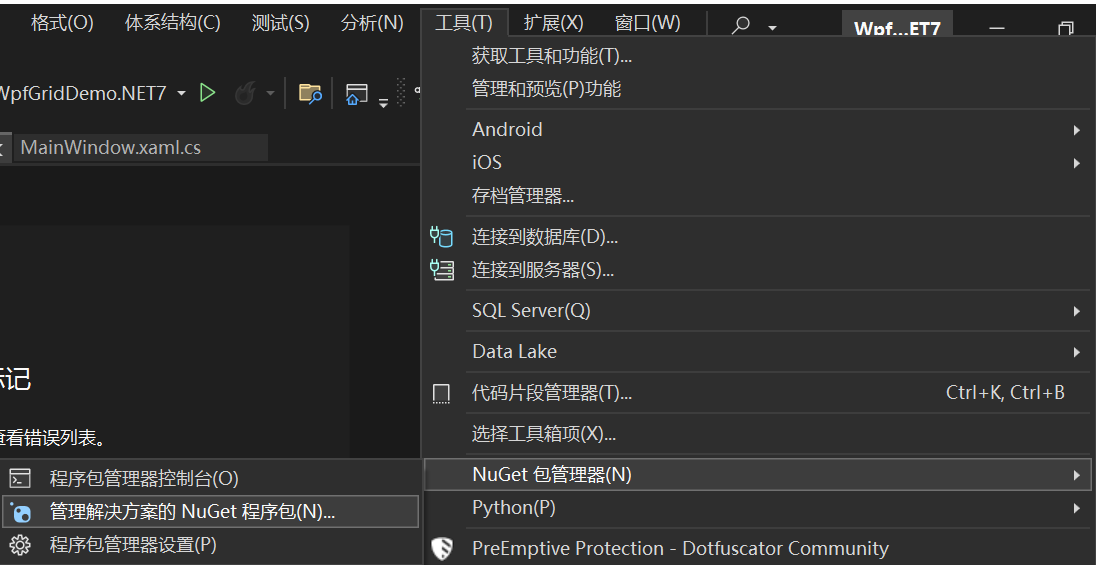Switch to MainWindow.xaml.cs tab

coord(140,148)
